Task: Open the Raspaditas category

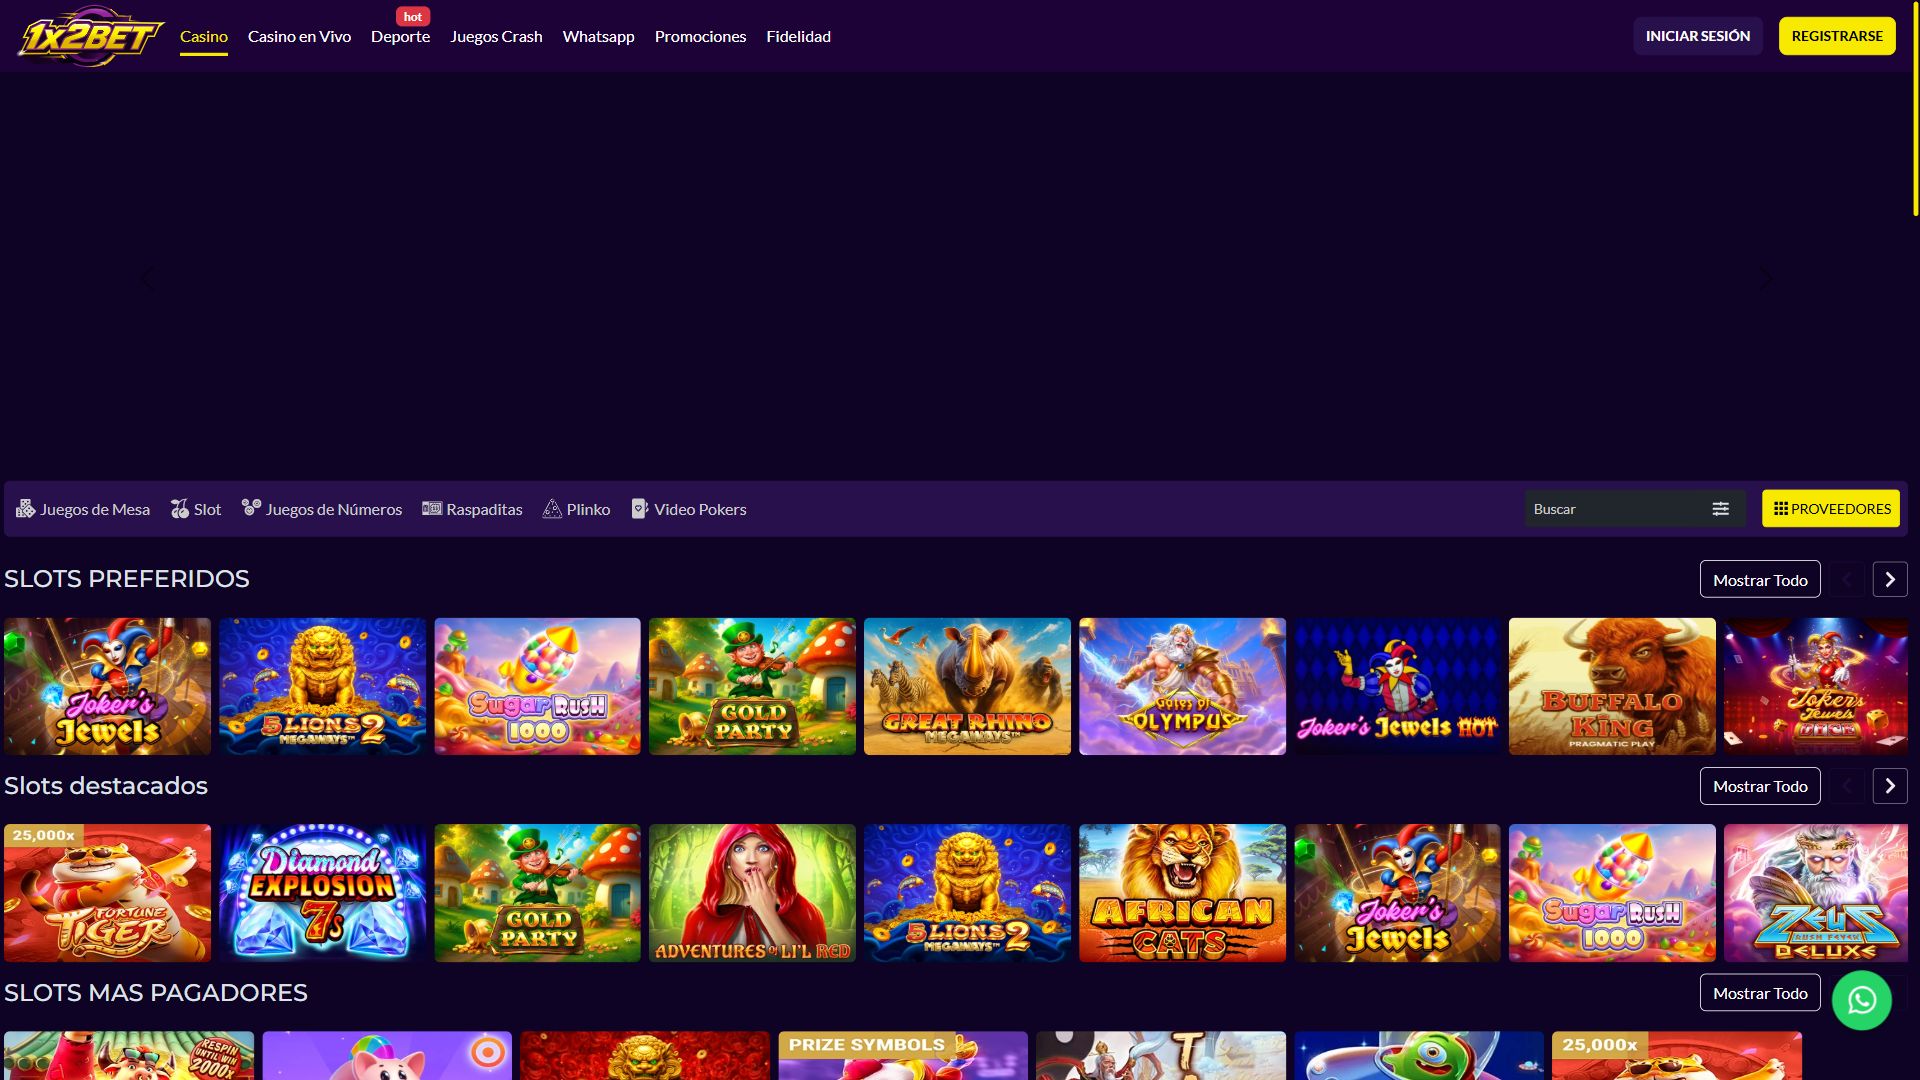Action: pos(472,509)
